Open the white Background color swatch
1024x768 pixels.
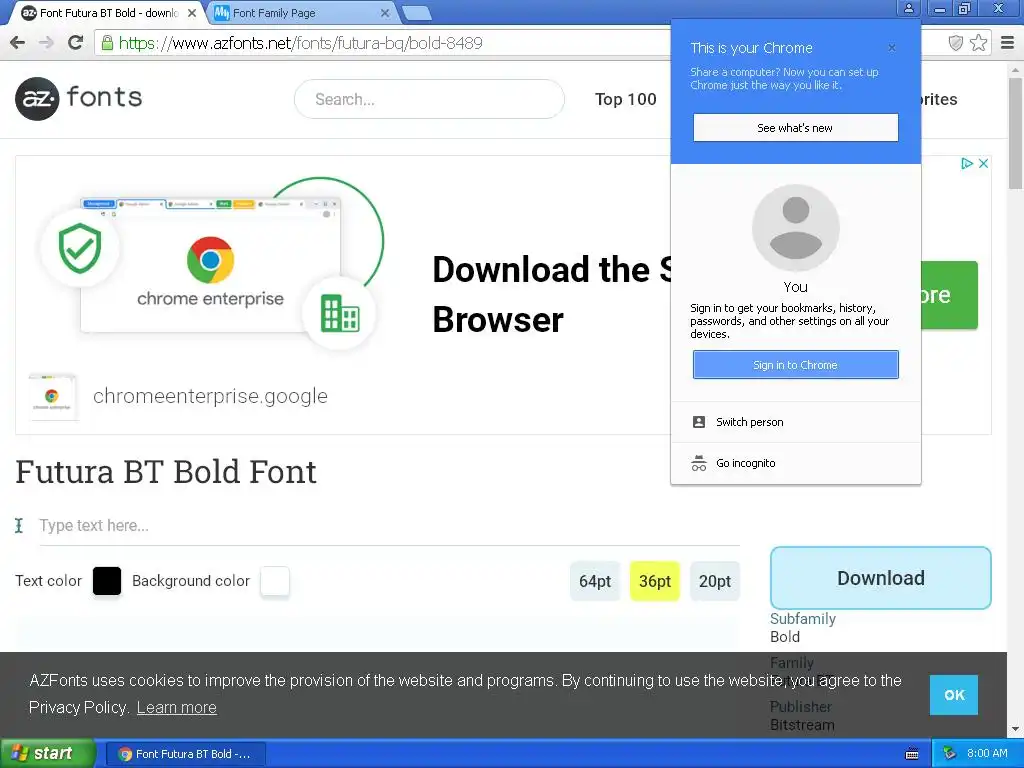pyautogui.click(x=275, y=581)
